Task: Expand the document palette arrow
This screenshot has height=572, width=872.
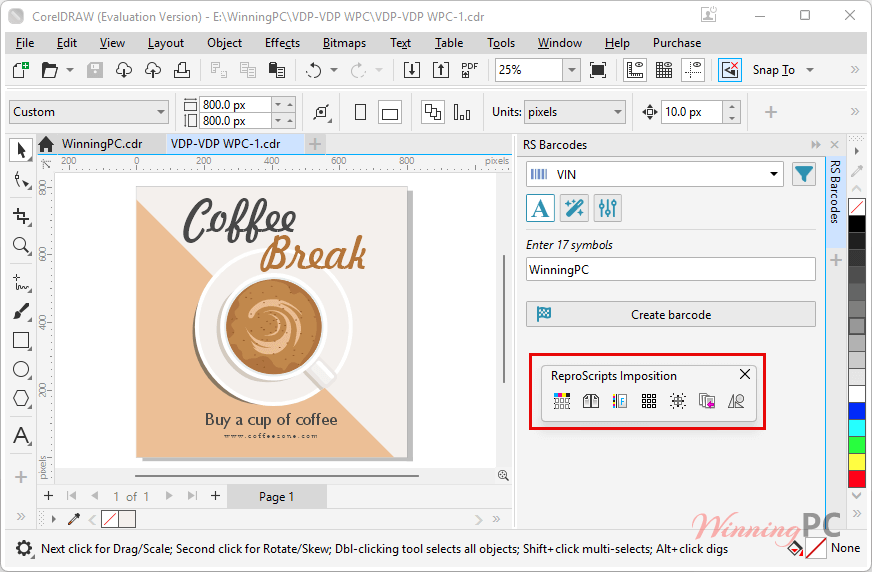Action: (x=53, y=519)
